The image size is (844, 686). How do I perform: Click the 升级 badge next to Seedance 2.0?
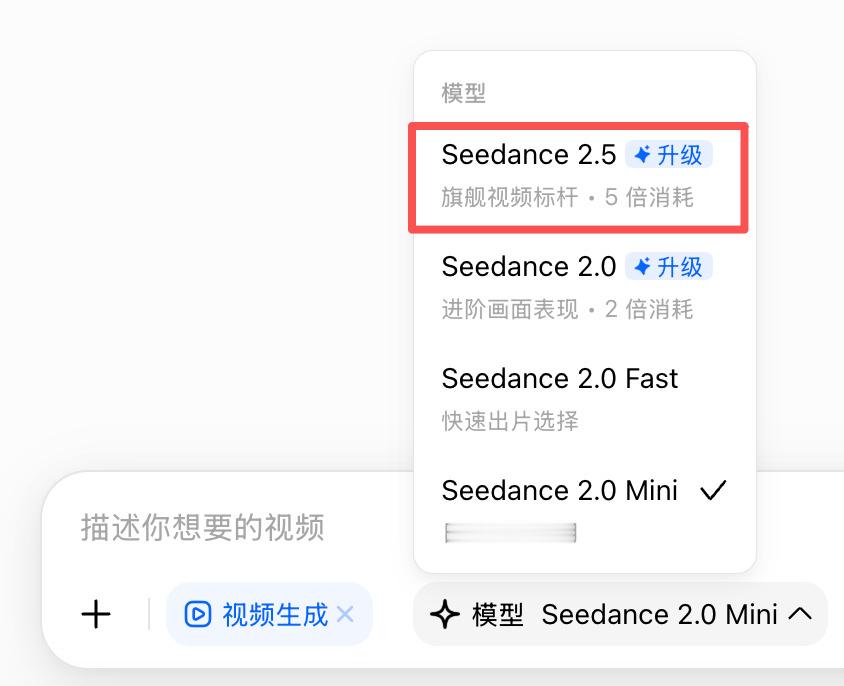pyautogui.click(x=669, y=267)
